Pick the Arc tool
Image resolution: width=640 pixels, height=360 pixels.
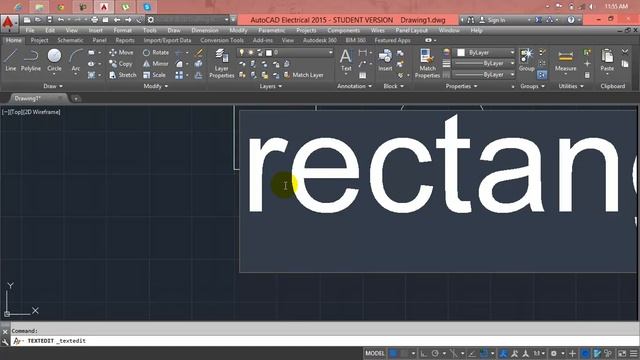click(76, 60)
